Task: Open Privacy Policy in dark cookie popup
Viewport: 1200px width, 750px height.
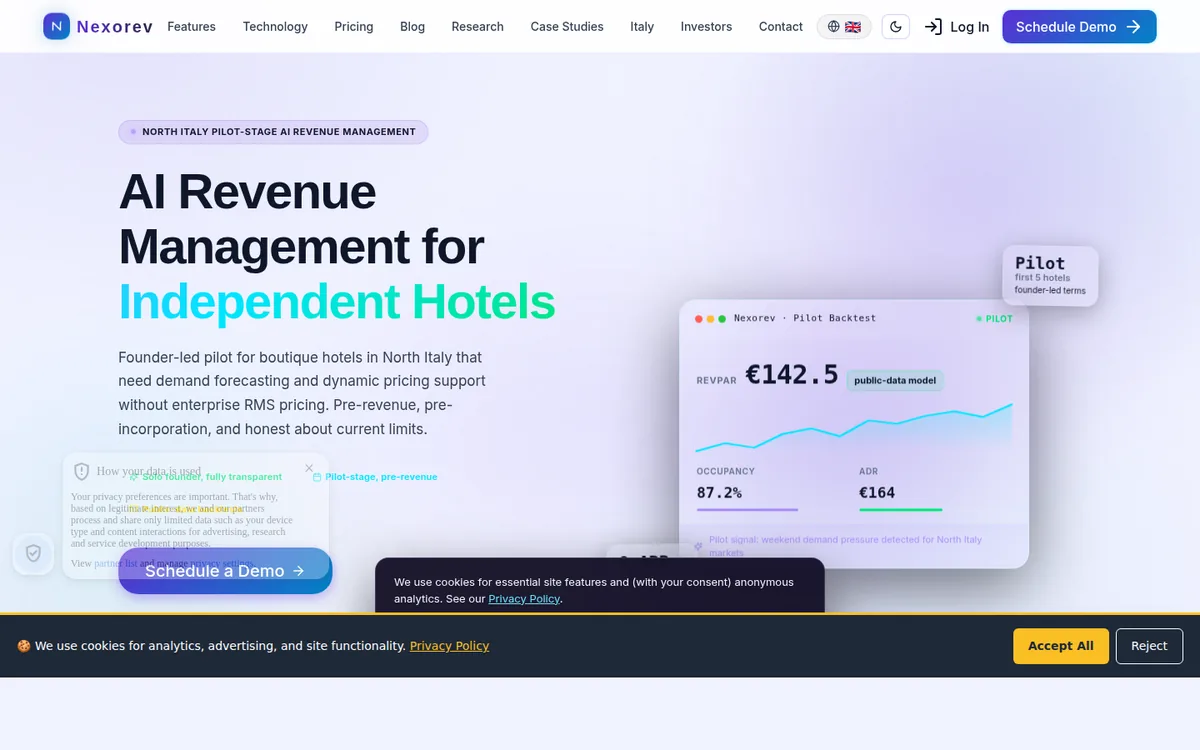Action: [x=524, y=599]
